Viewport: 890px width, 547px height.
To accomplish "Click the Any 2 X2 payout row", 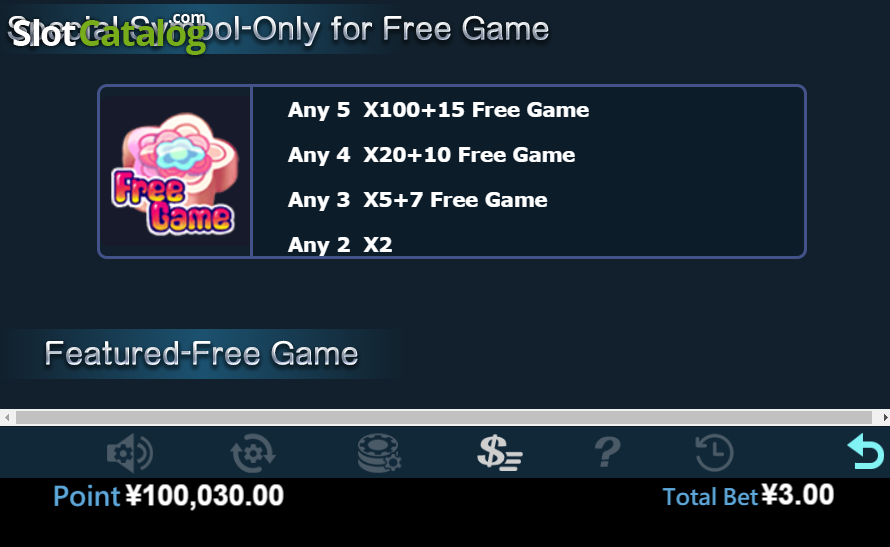I will click(x=339, y=245).
